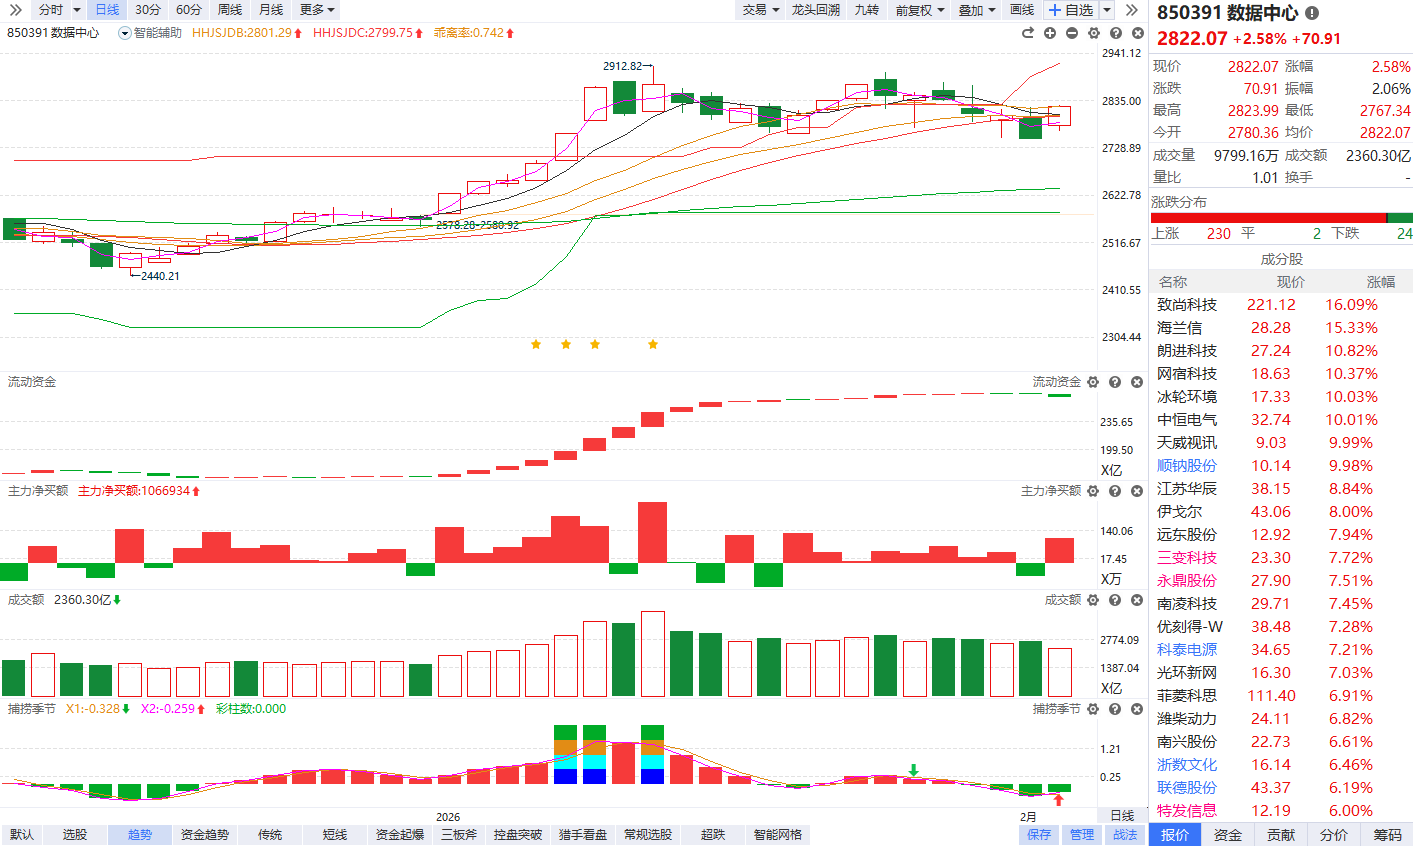Expand the 更多 period dropdown
This screenshot has height=846, width=1413.
[317, 10]
